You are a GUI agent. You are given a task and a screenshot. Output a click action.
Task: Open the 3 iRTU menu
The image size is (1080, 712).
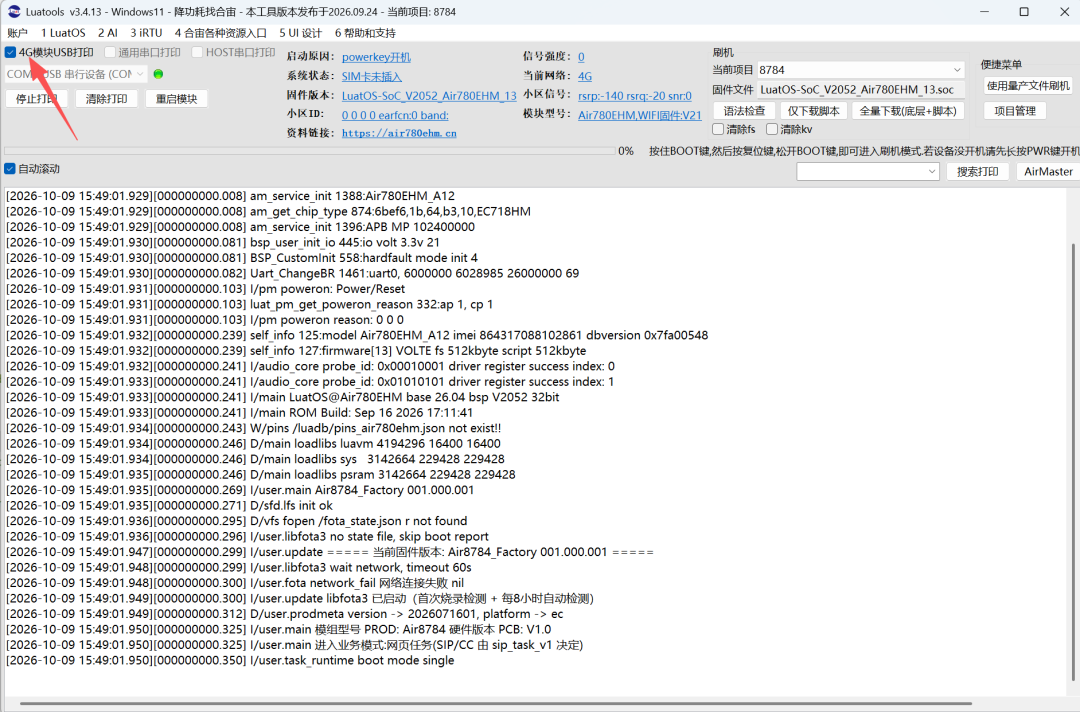(x=146, y=33)
